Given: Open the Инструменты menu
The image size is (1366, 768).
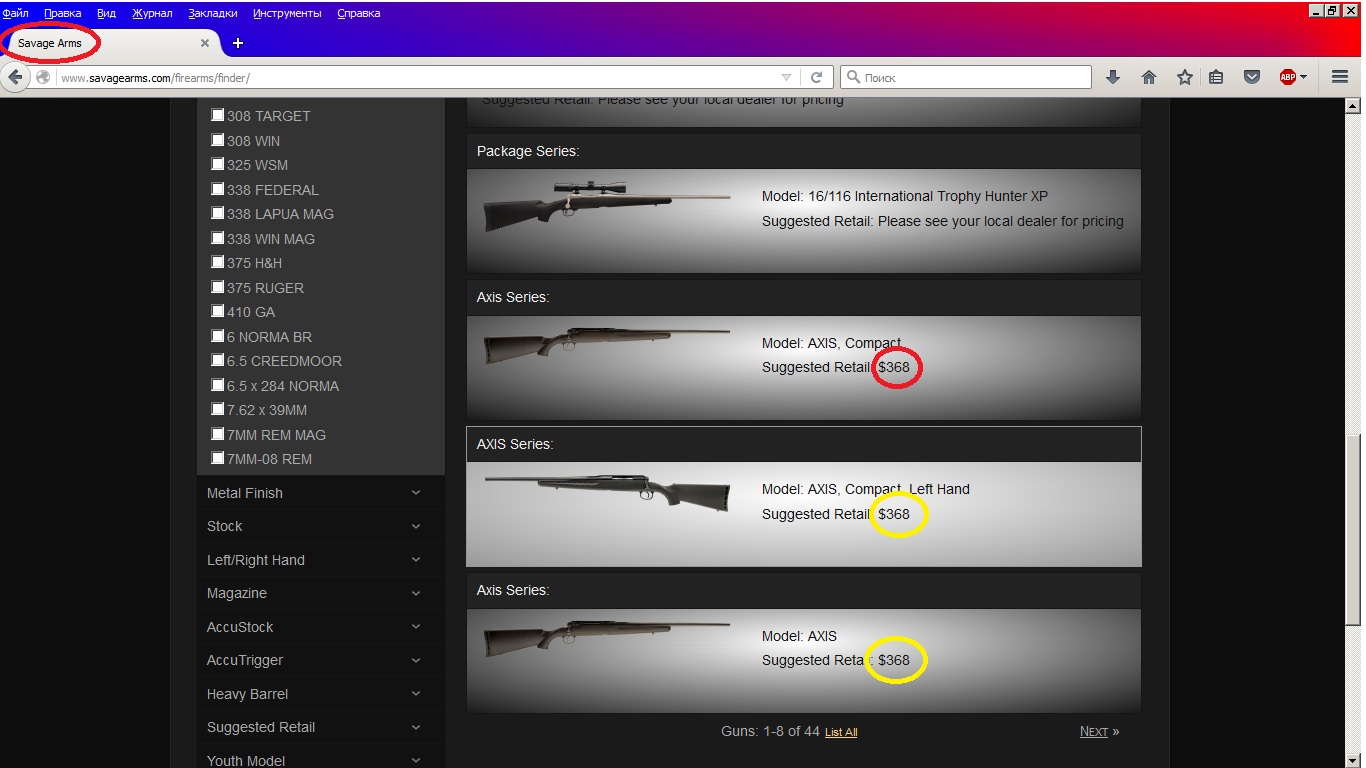Looking at the screenshot, I should (287, 13).
